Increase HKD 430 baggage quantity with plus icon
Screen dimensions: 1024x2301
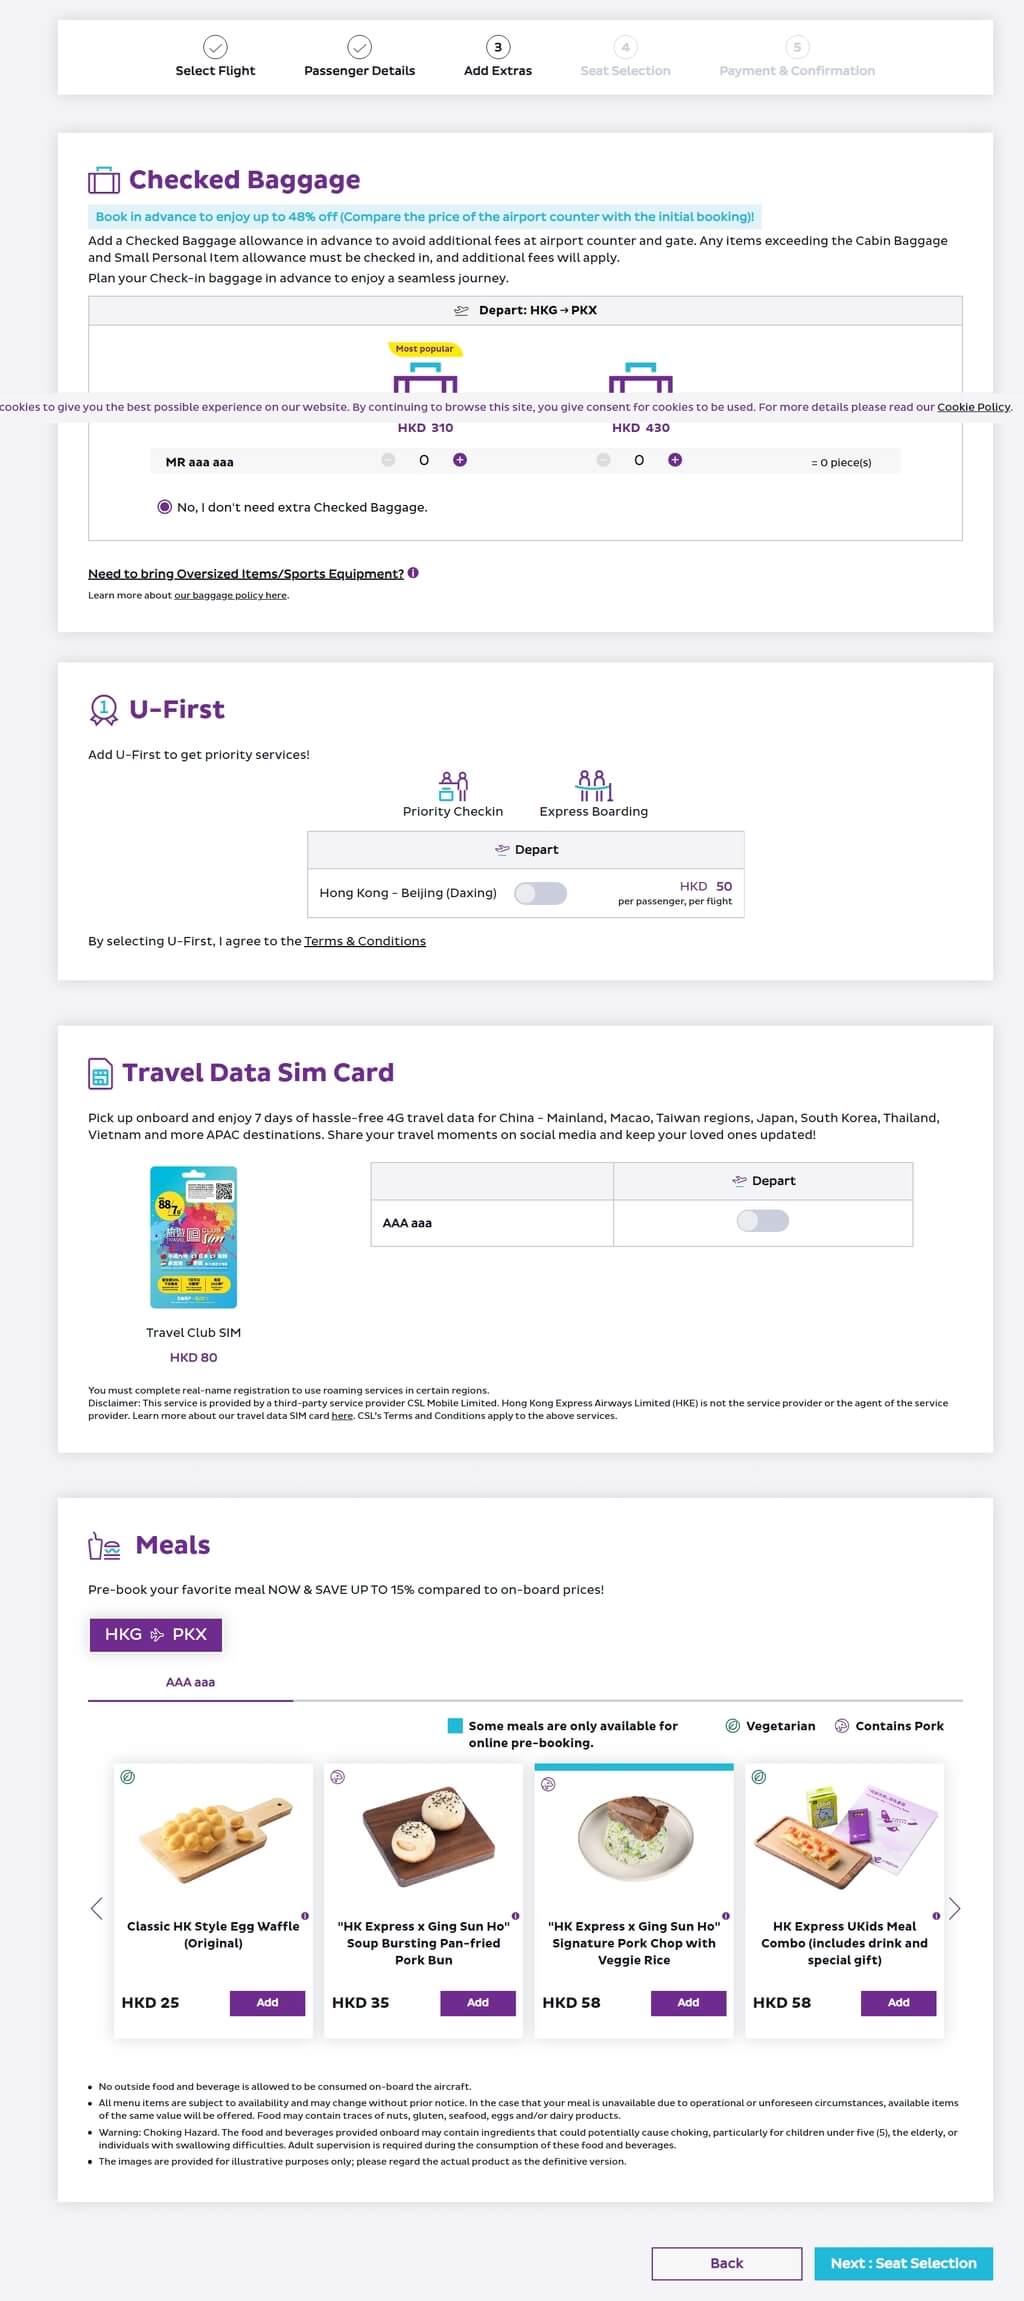[x=675, y=460]
